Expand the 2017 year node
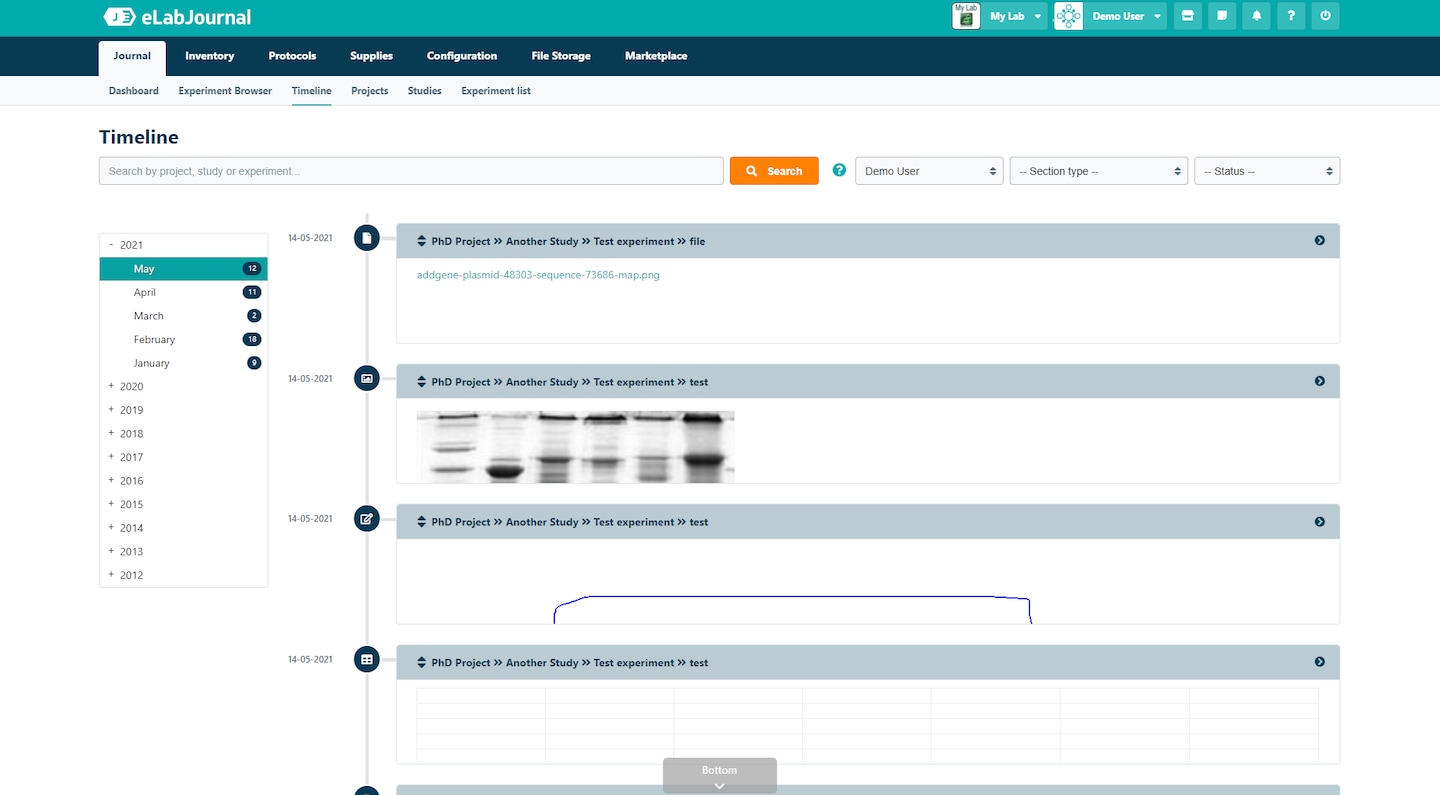 111,457
